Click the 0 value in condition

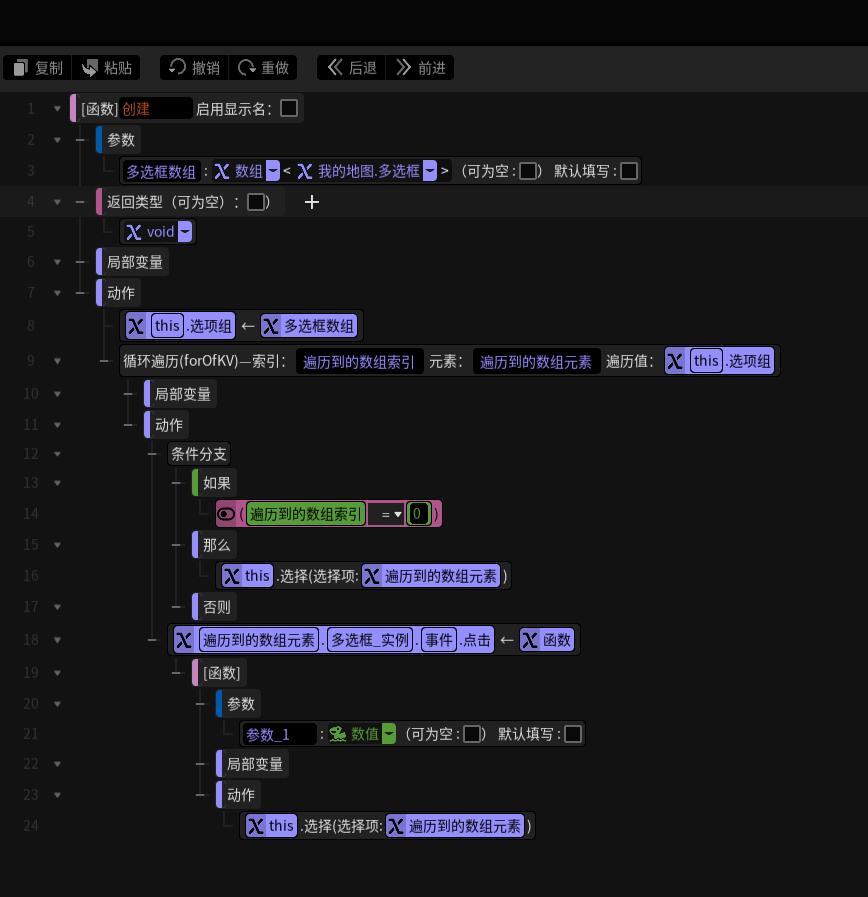point(417,514)
